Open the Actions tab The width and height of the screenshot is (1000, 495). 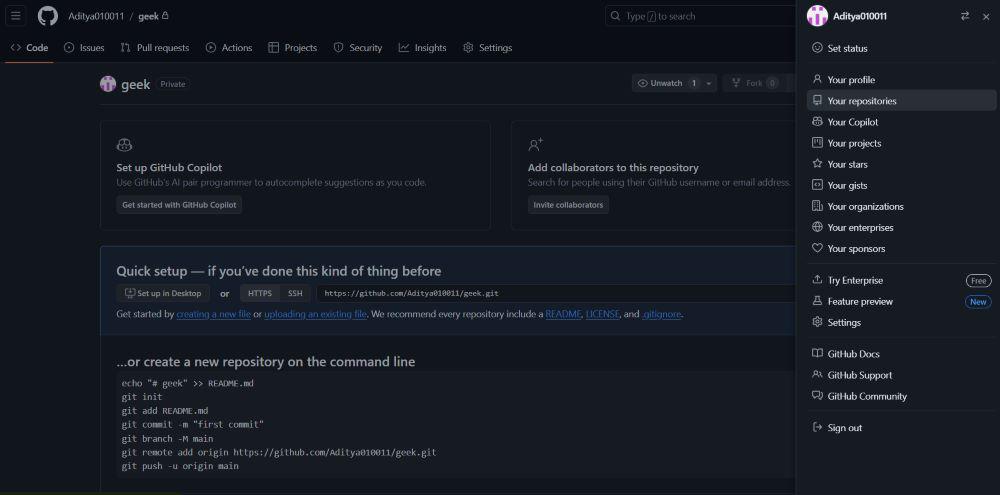(229, 48)
